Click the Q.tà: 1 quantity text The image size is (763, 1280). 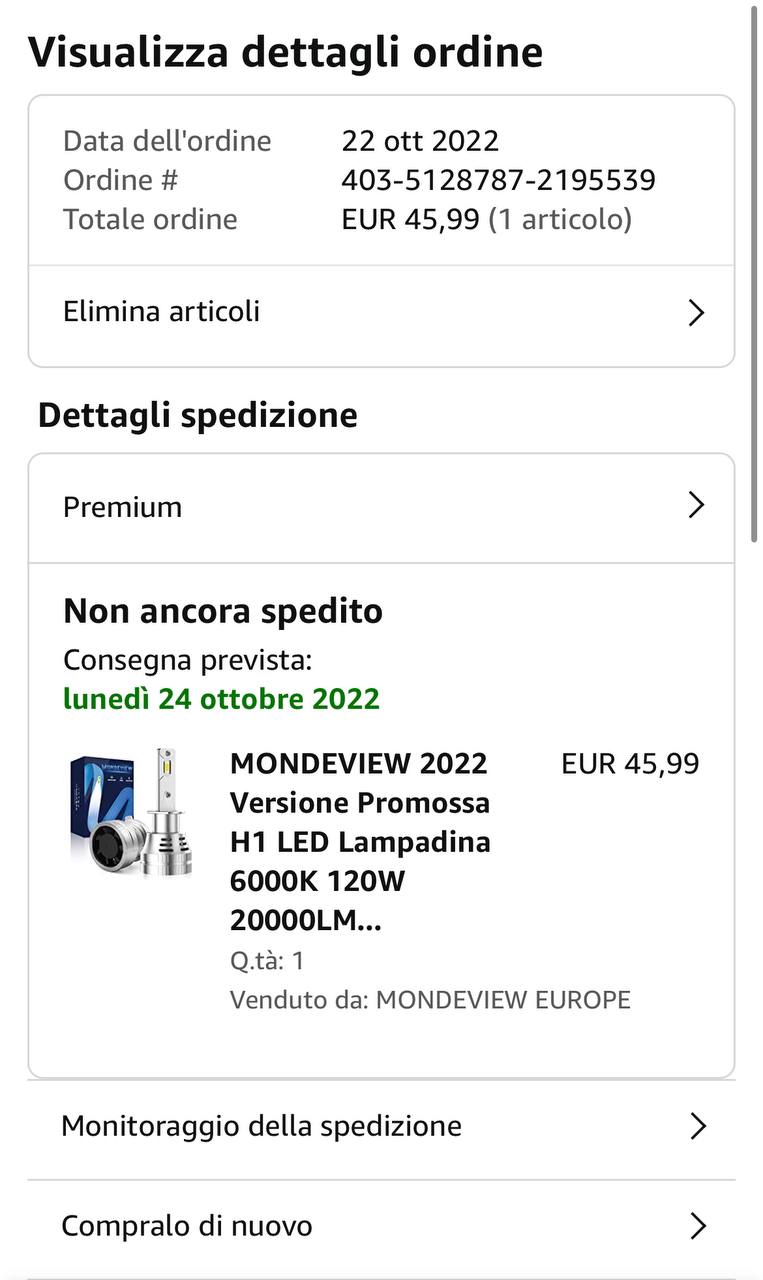[267, 961]
